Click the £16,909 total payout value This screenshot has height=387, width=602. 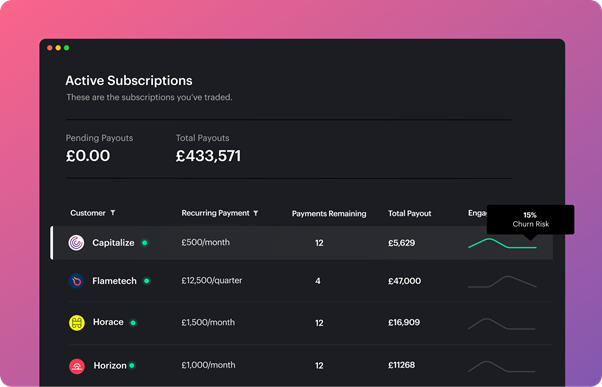pyautogui.click(x=404, y=322)
